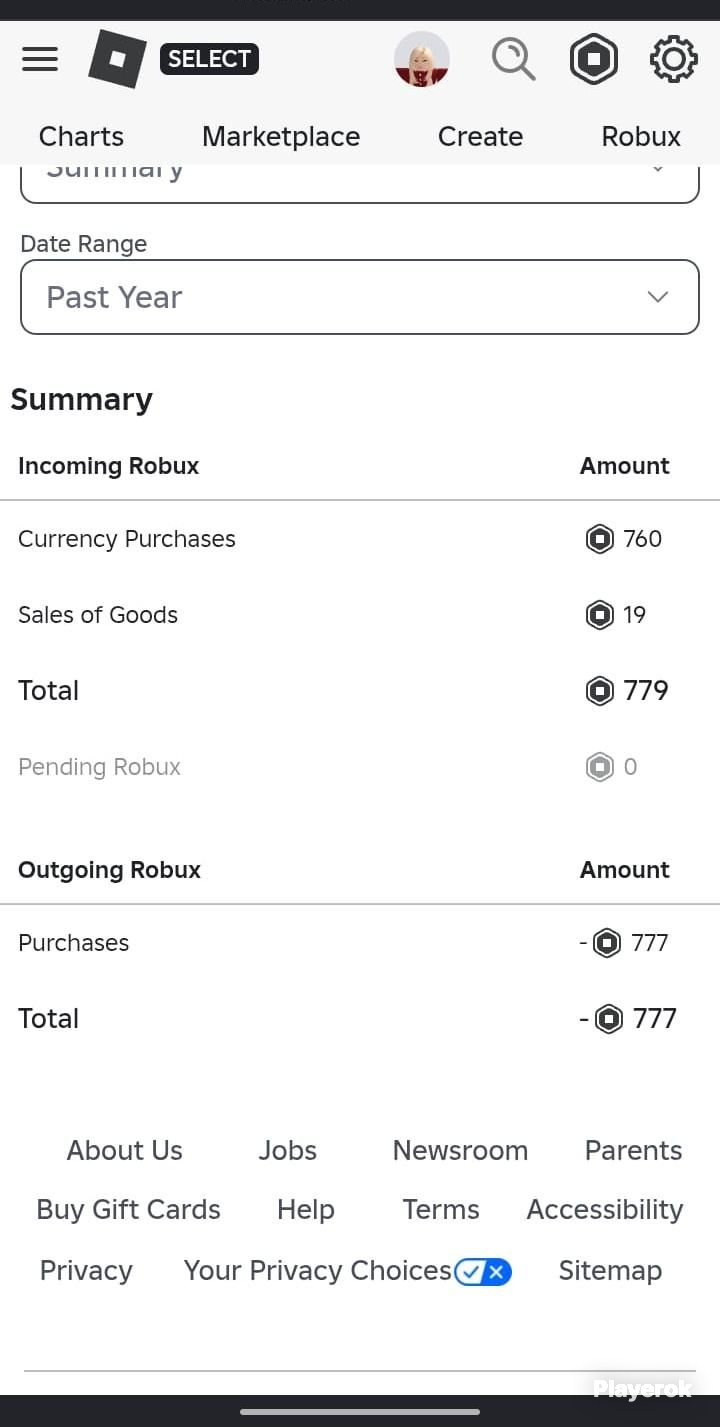Image resolution: width=720 pixels, height=1427 pixels.
Task: Toggle Your Privacy Choices check icon
Action: 483,1271
